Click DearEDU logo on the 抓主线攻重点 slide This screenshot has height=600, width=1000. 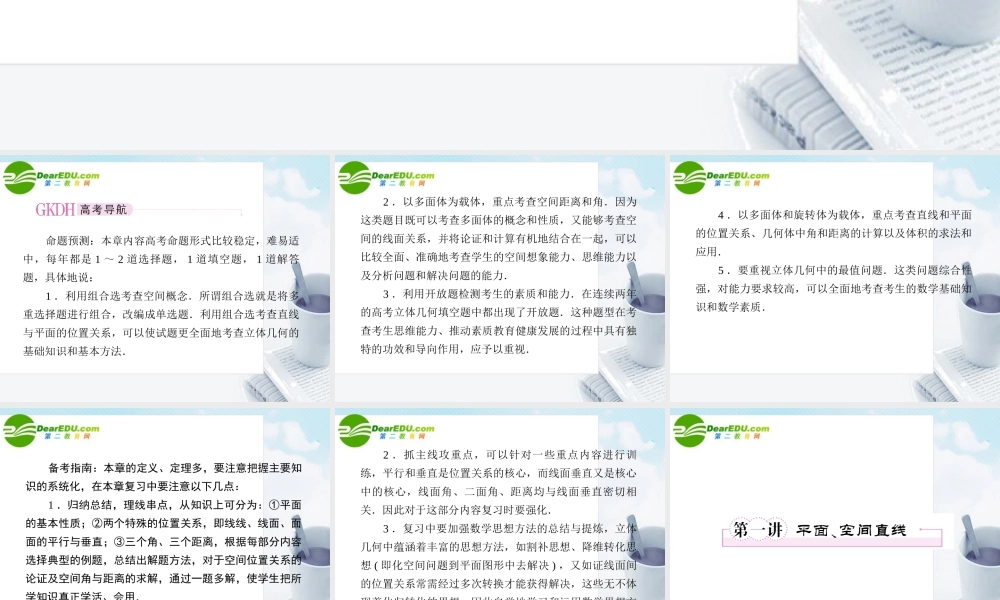point(386,431)
